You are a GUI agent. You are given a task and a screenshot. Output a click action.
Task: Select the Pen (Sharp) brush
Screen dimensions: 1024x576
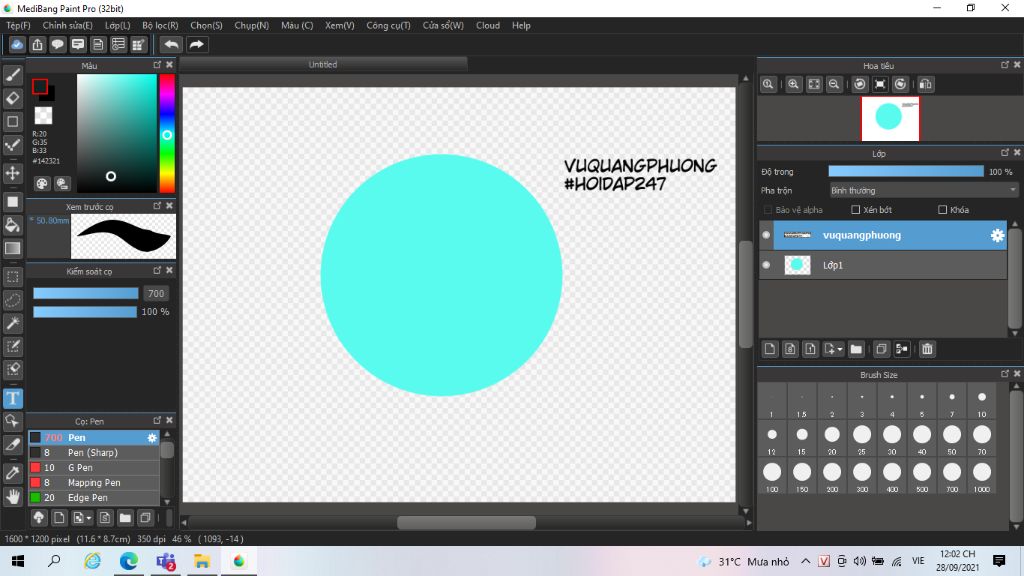[x=94, y=453]
